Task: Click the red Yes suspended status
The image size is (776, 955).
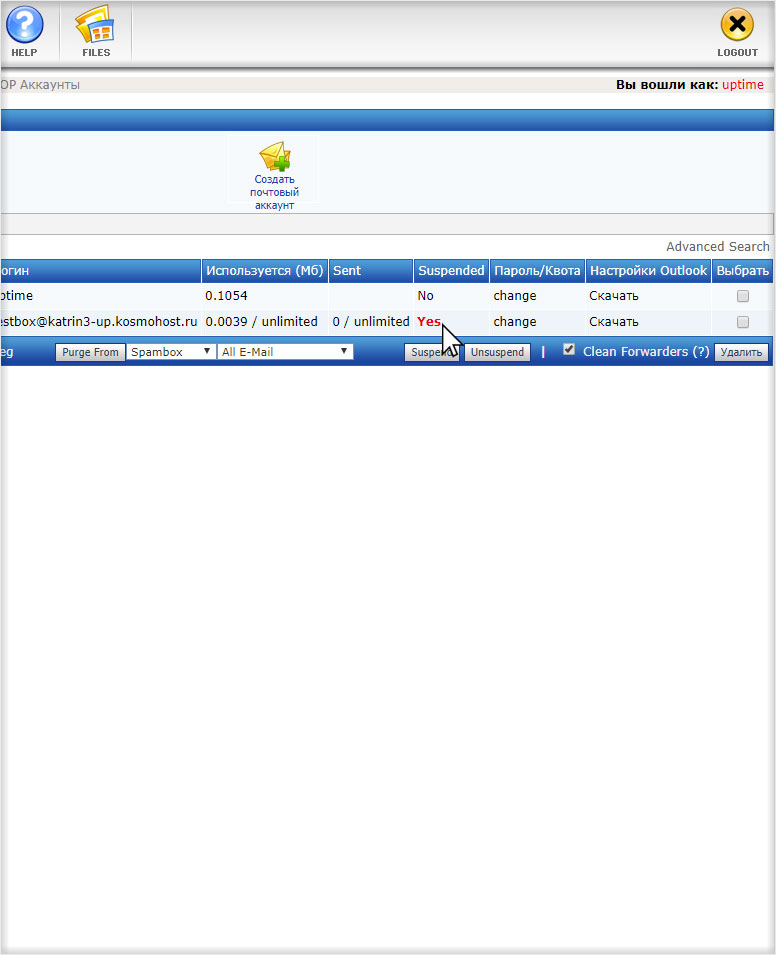Action: pos(429,322)
